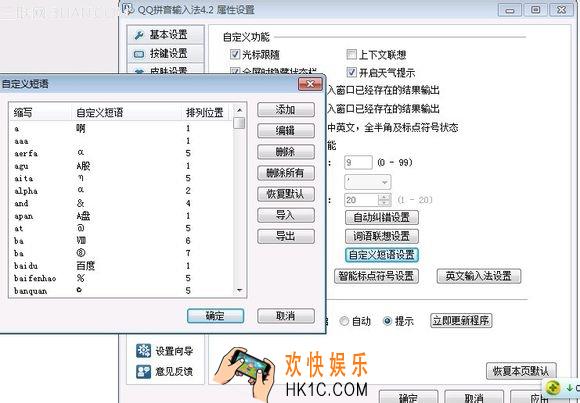Screen dimensions: 580x403
Task: Click the spinner field showing 20
Action: click(361, 200)
